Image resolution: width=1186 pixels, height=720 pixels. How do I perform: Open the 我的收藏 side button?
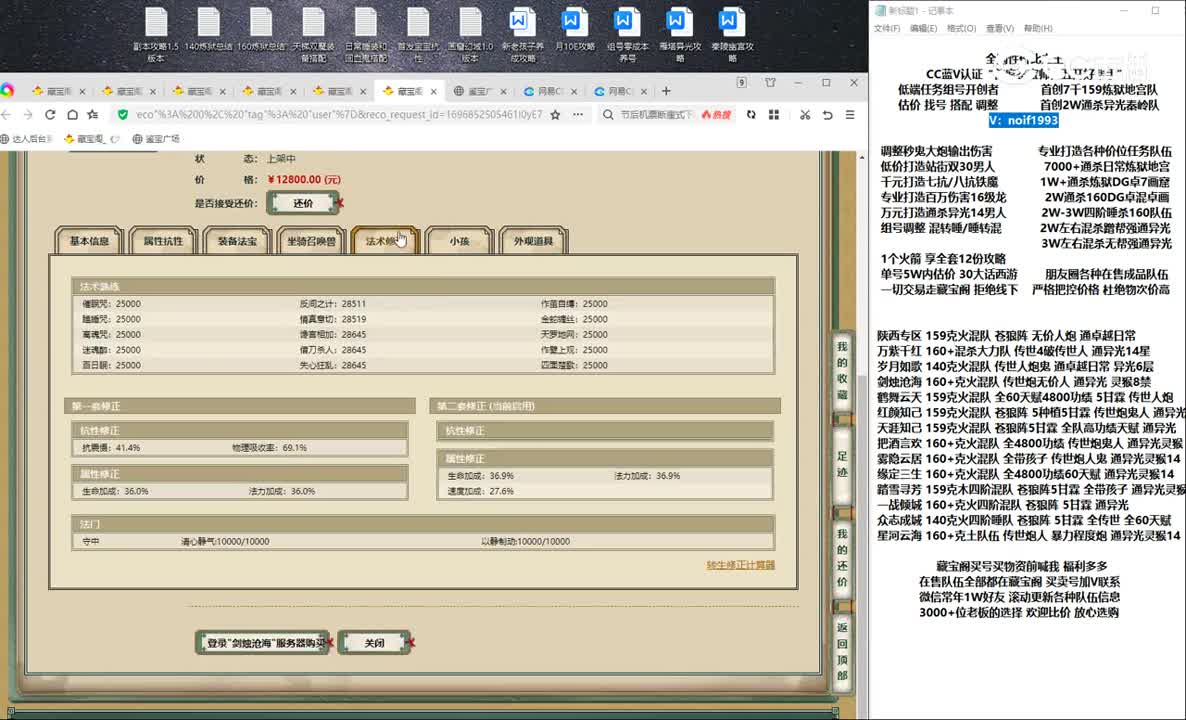pos(842,371)
